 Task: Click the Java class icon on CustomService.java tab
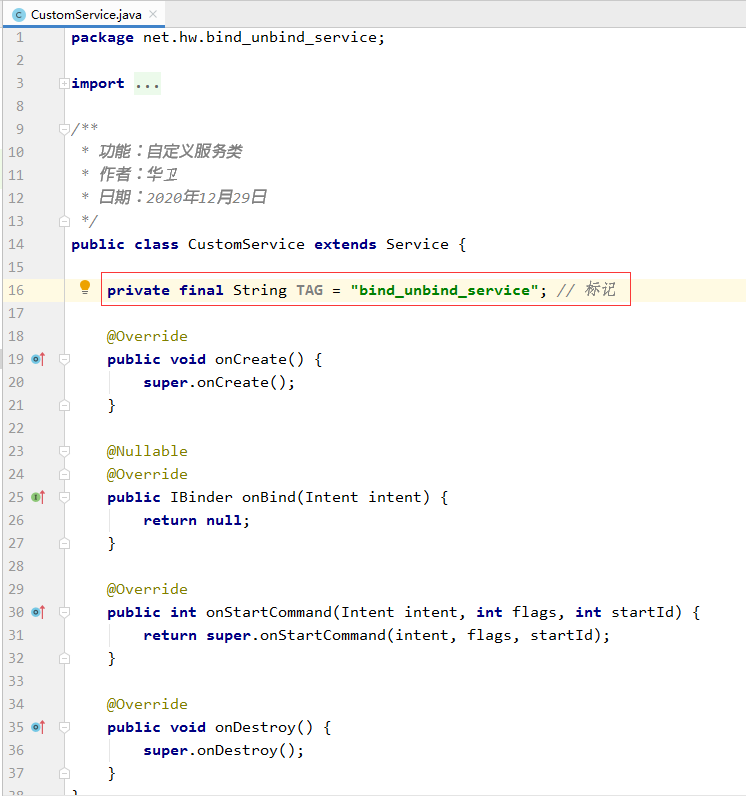(19, 15)
